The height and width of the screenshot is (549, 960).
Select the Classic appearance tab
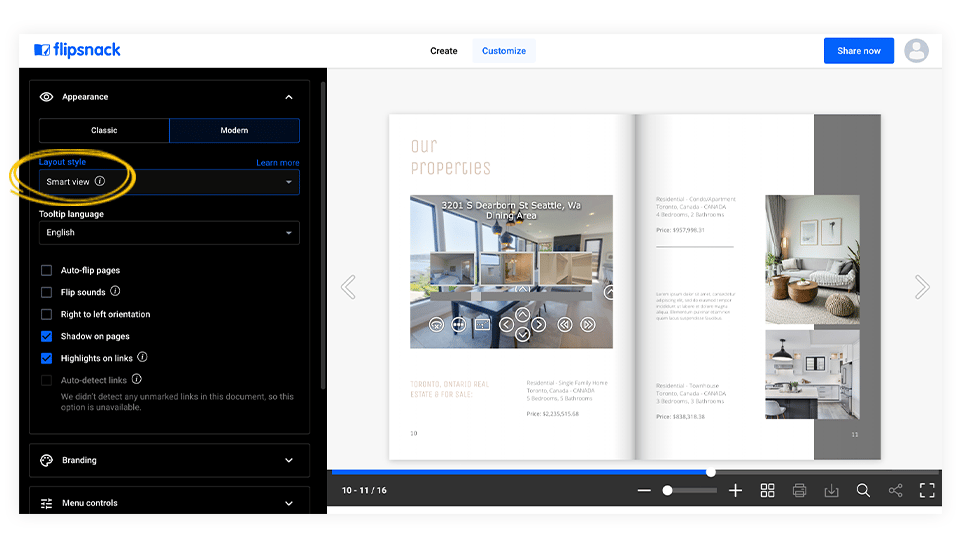coord(104,130)
